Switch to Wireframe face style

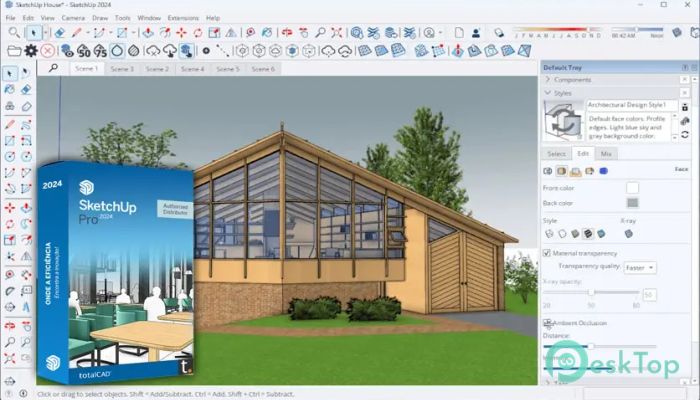549,233
